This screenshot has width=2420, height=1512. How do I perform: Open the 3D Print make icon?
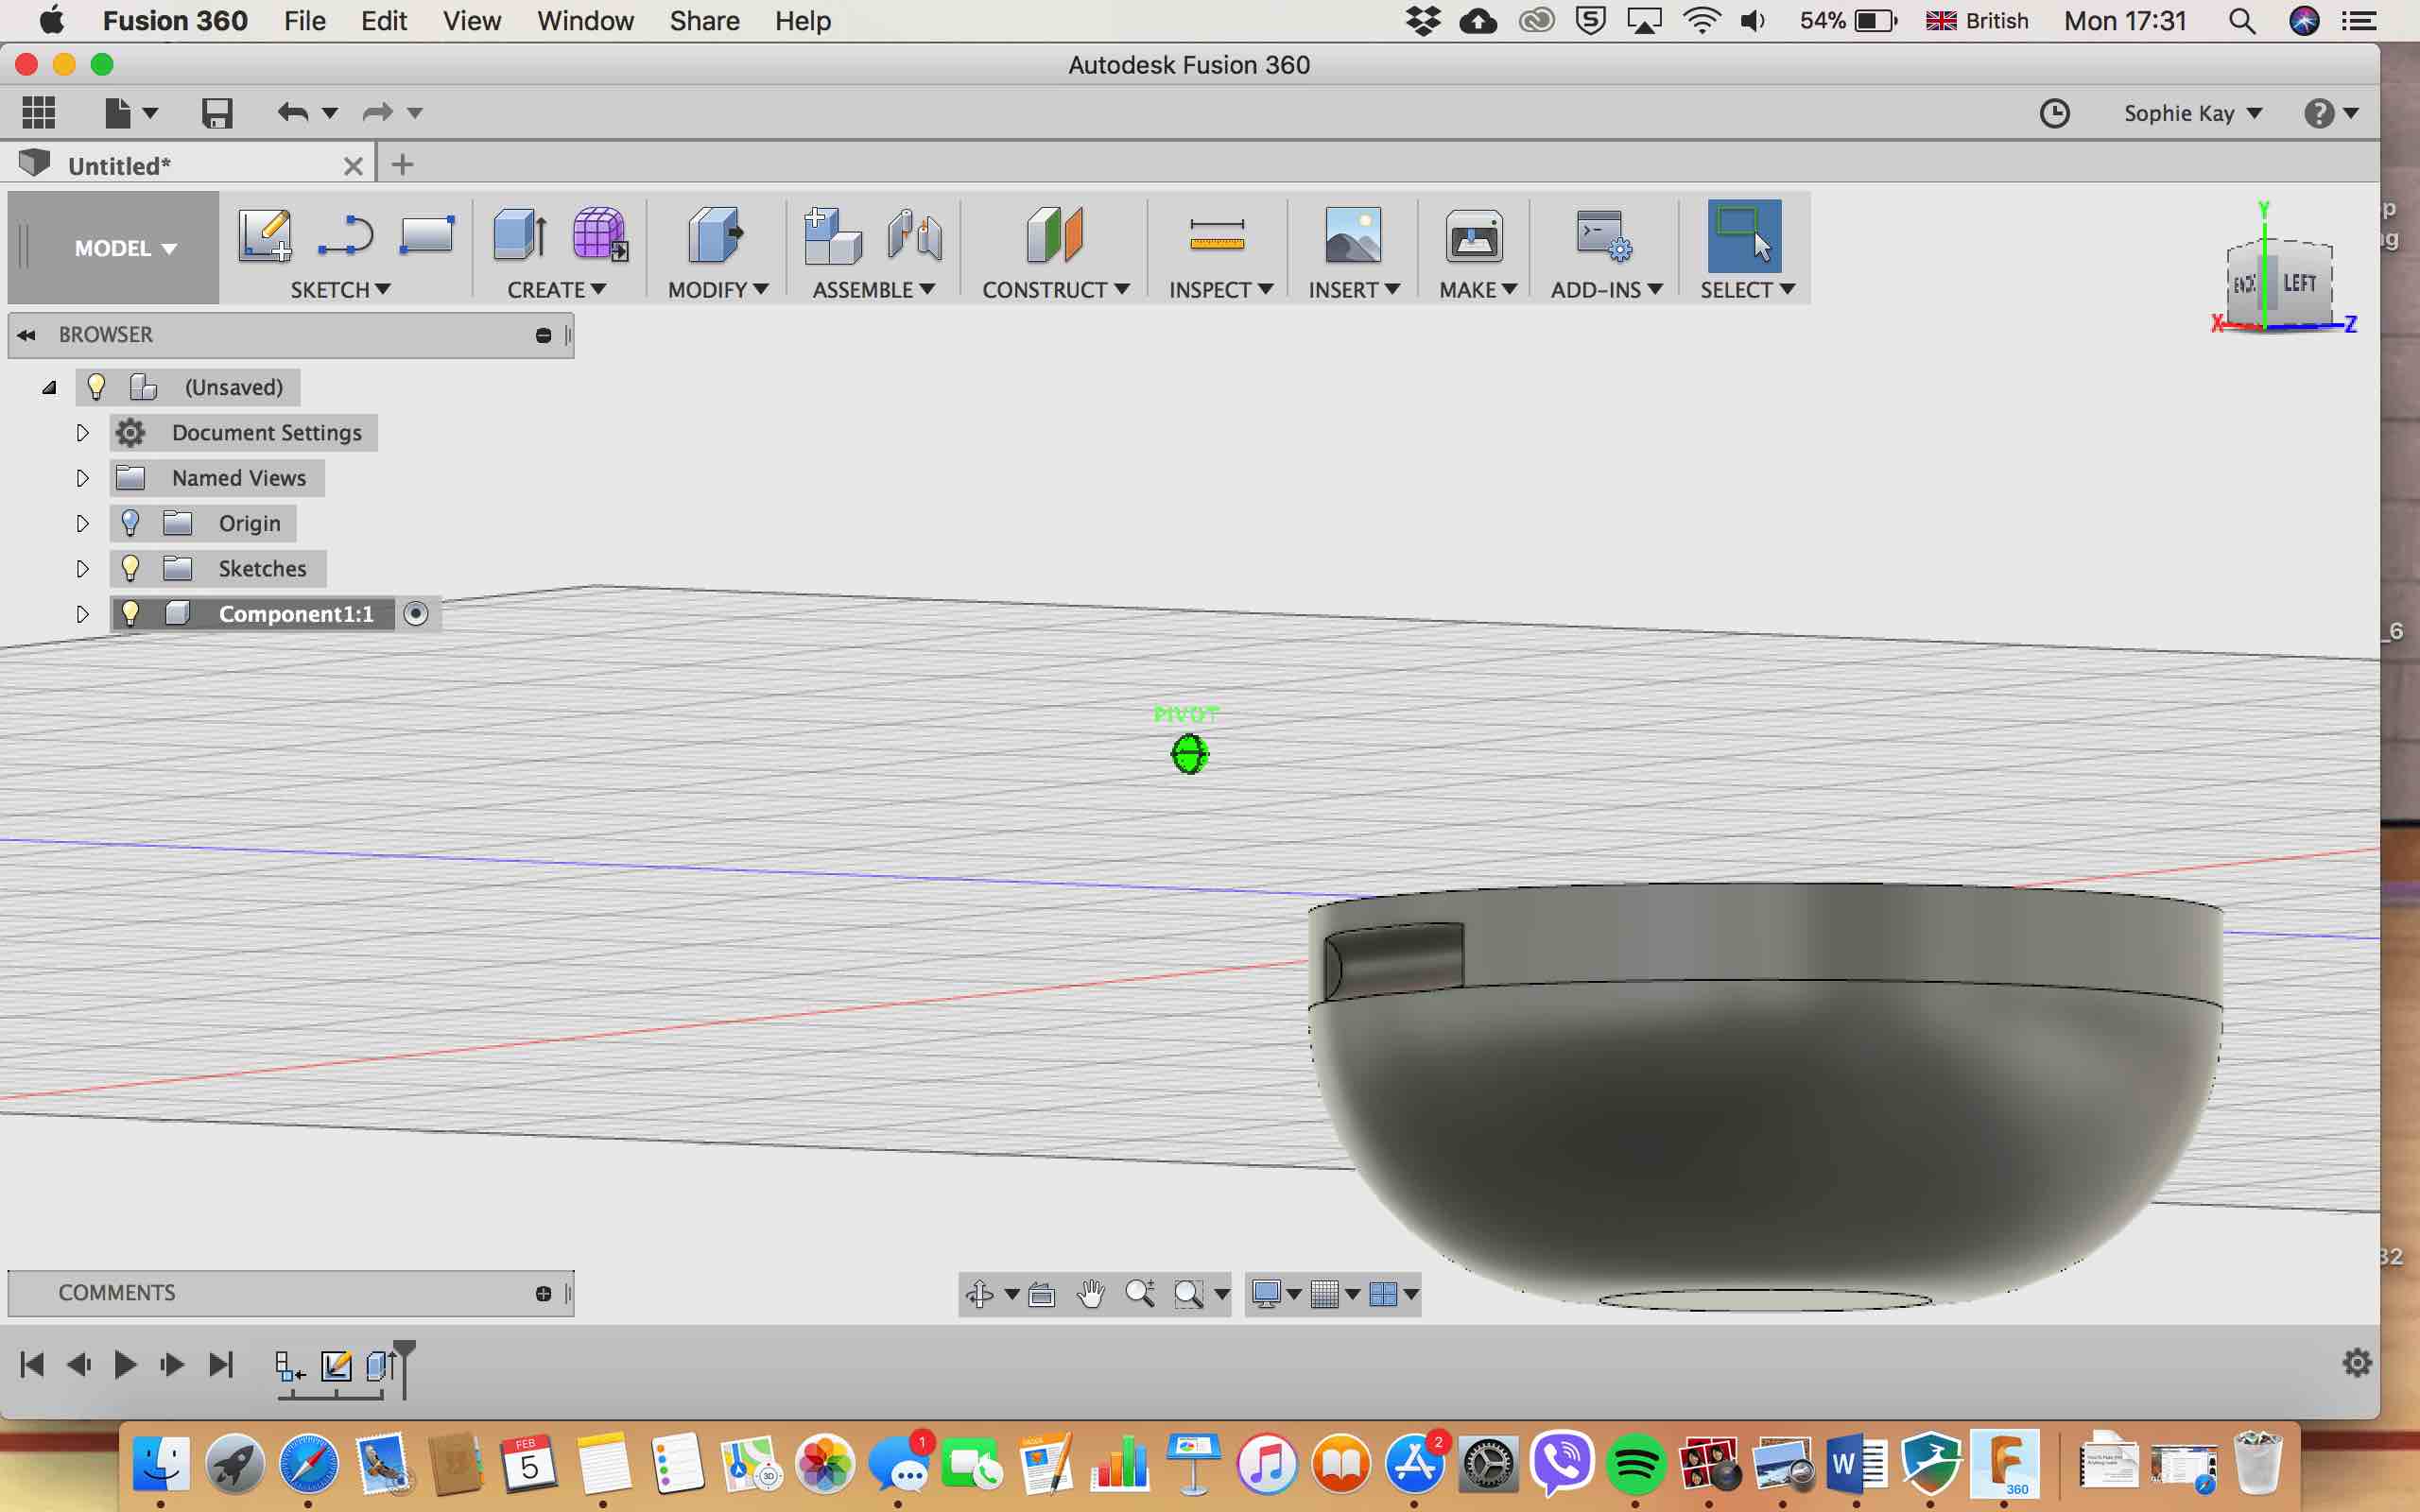1474,236
